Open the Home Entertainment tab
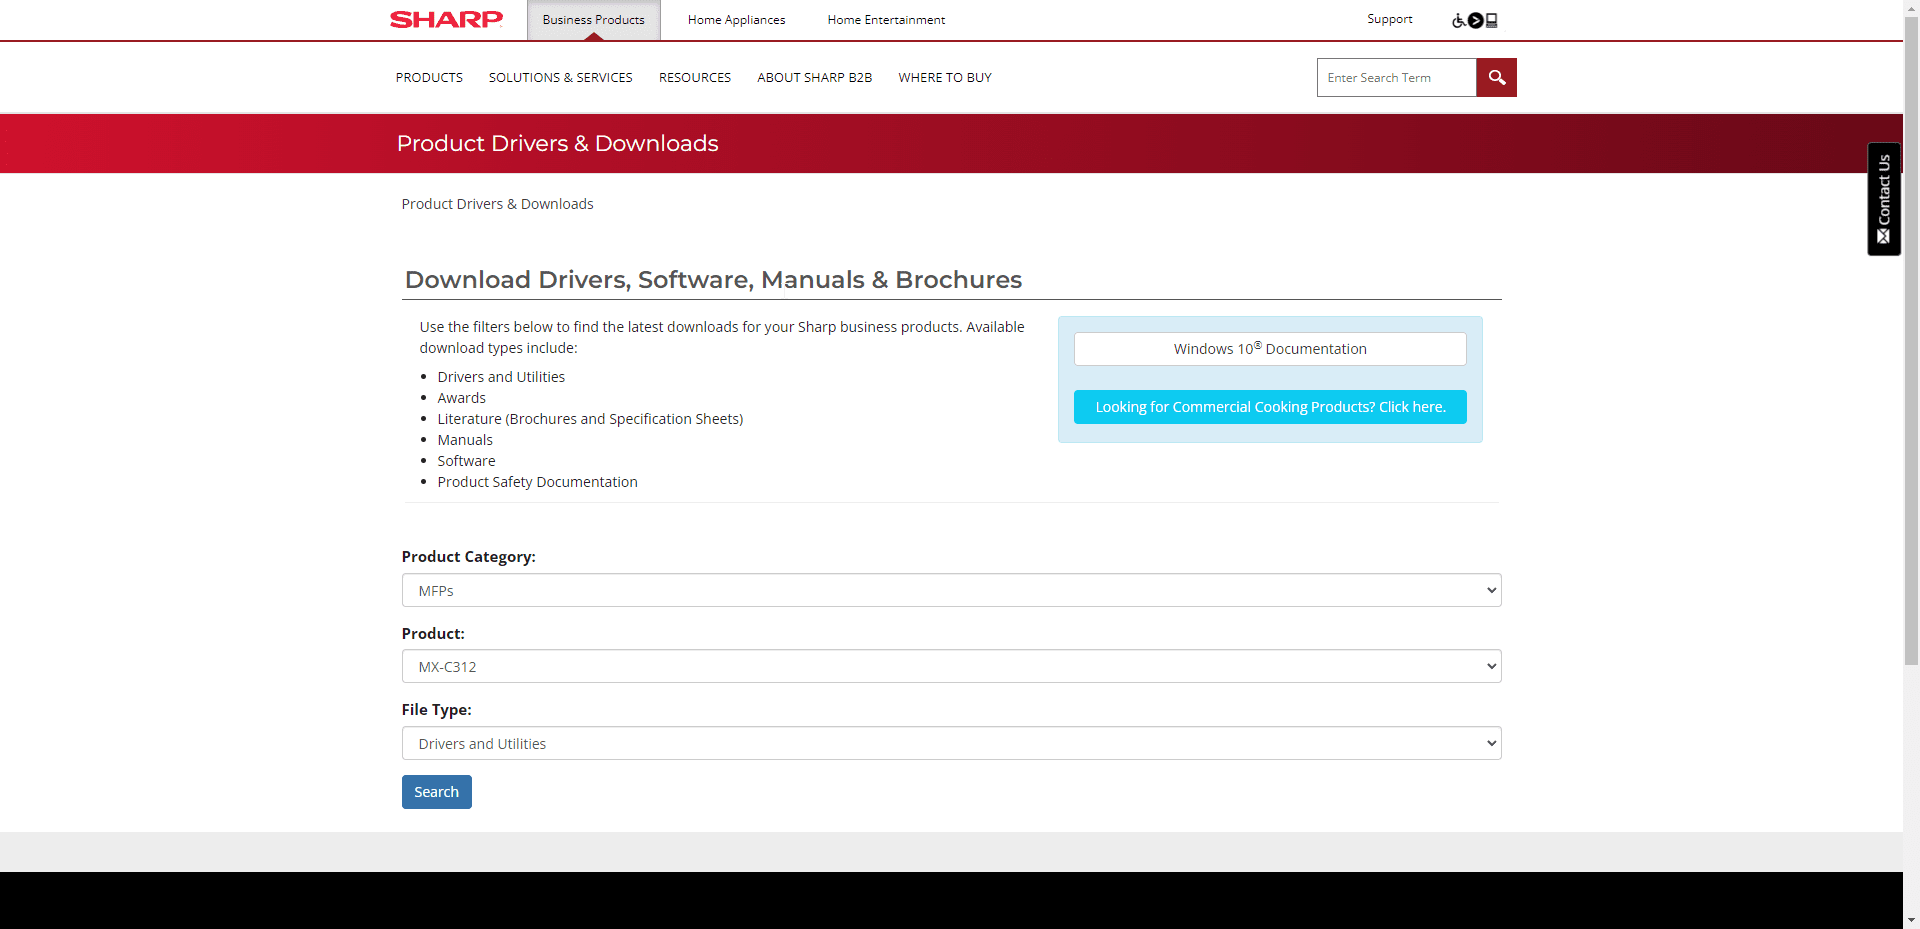The image size is (1920, 929). click(886, 20)
